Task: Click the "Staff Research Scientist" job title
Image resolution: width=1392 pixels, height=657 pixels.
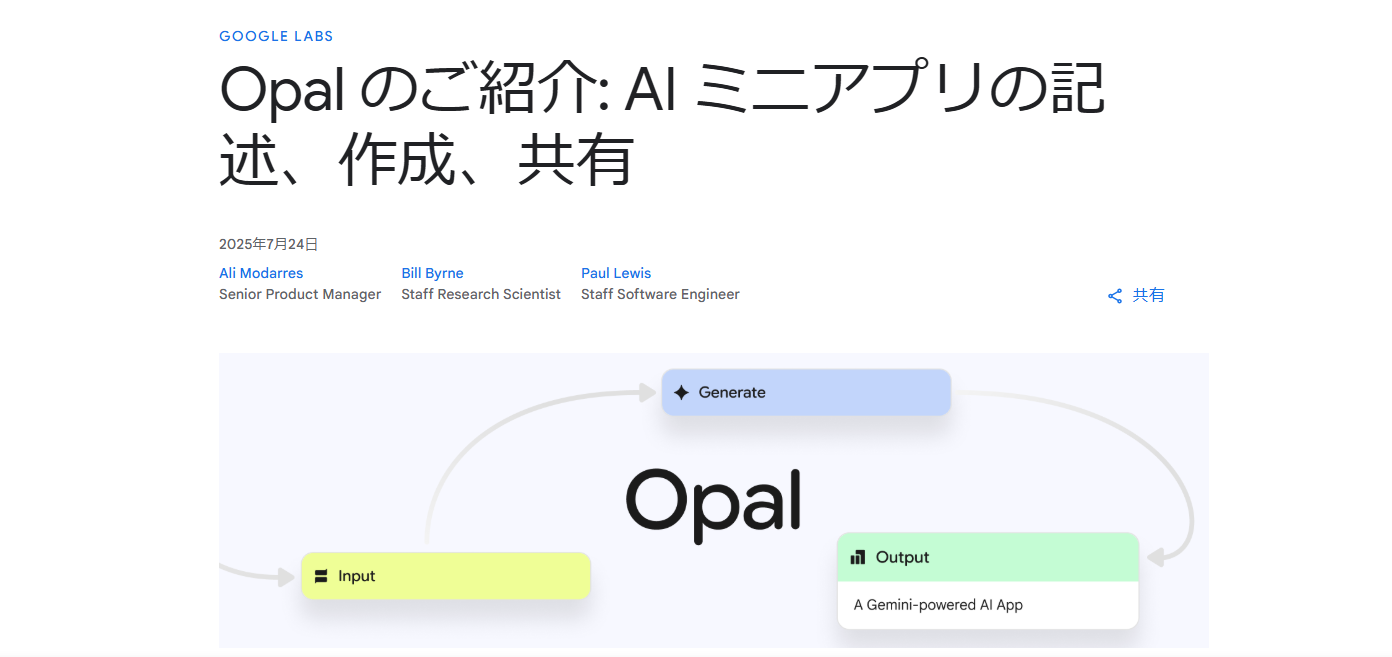Action: 481,294
